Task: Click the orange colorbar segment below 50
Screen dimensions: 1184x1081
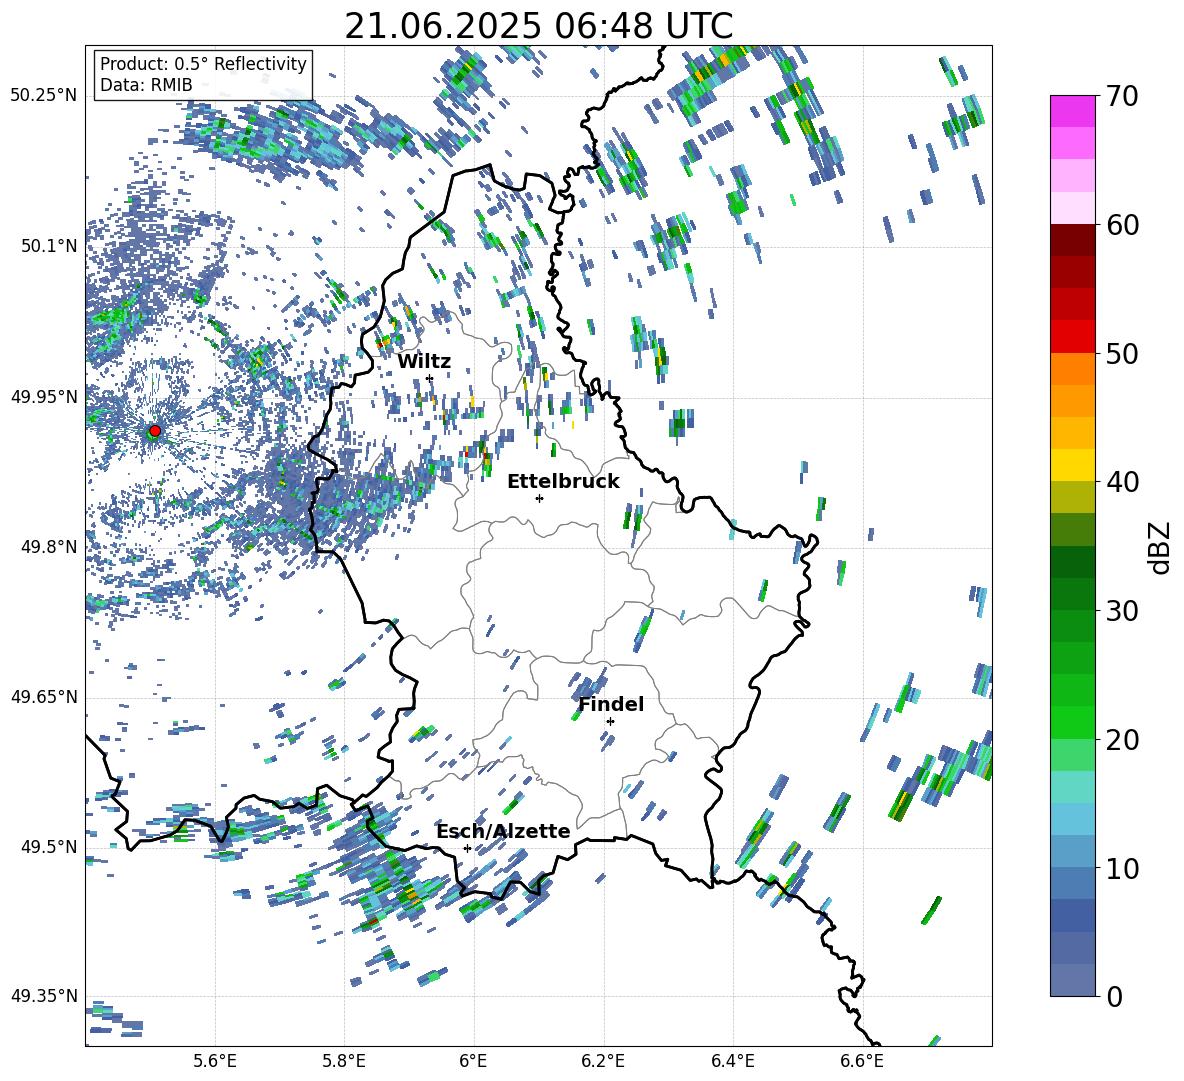Action: pos(1073,369)
